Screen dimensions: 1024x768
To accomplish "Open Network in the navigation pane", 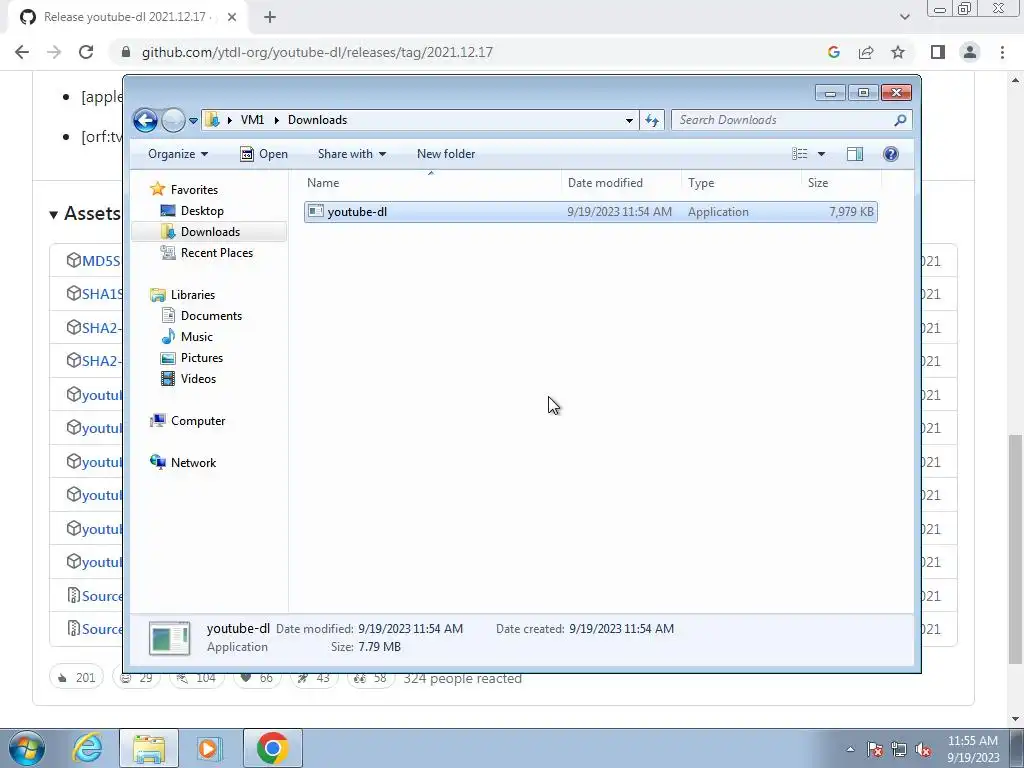I will [x=193, y=462].
